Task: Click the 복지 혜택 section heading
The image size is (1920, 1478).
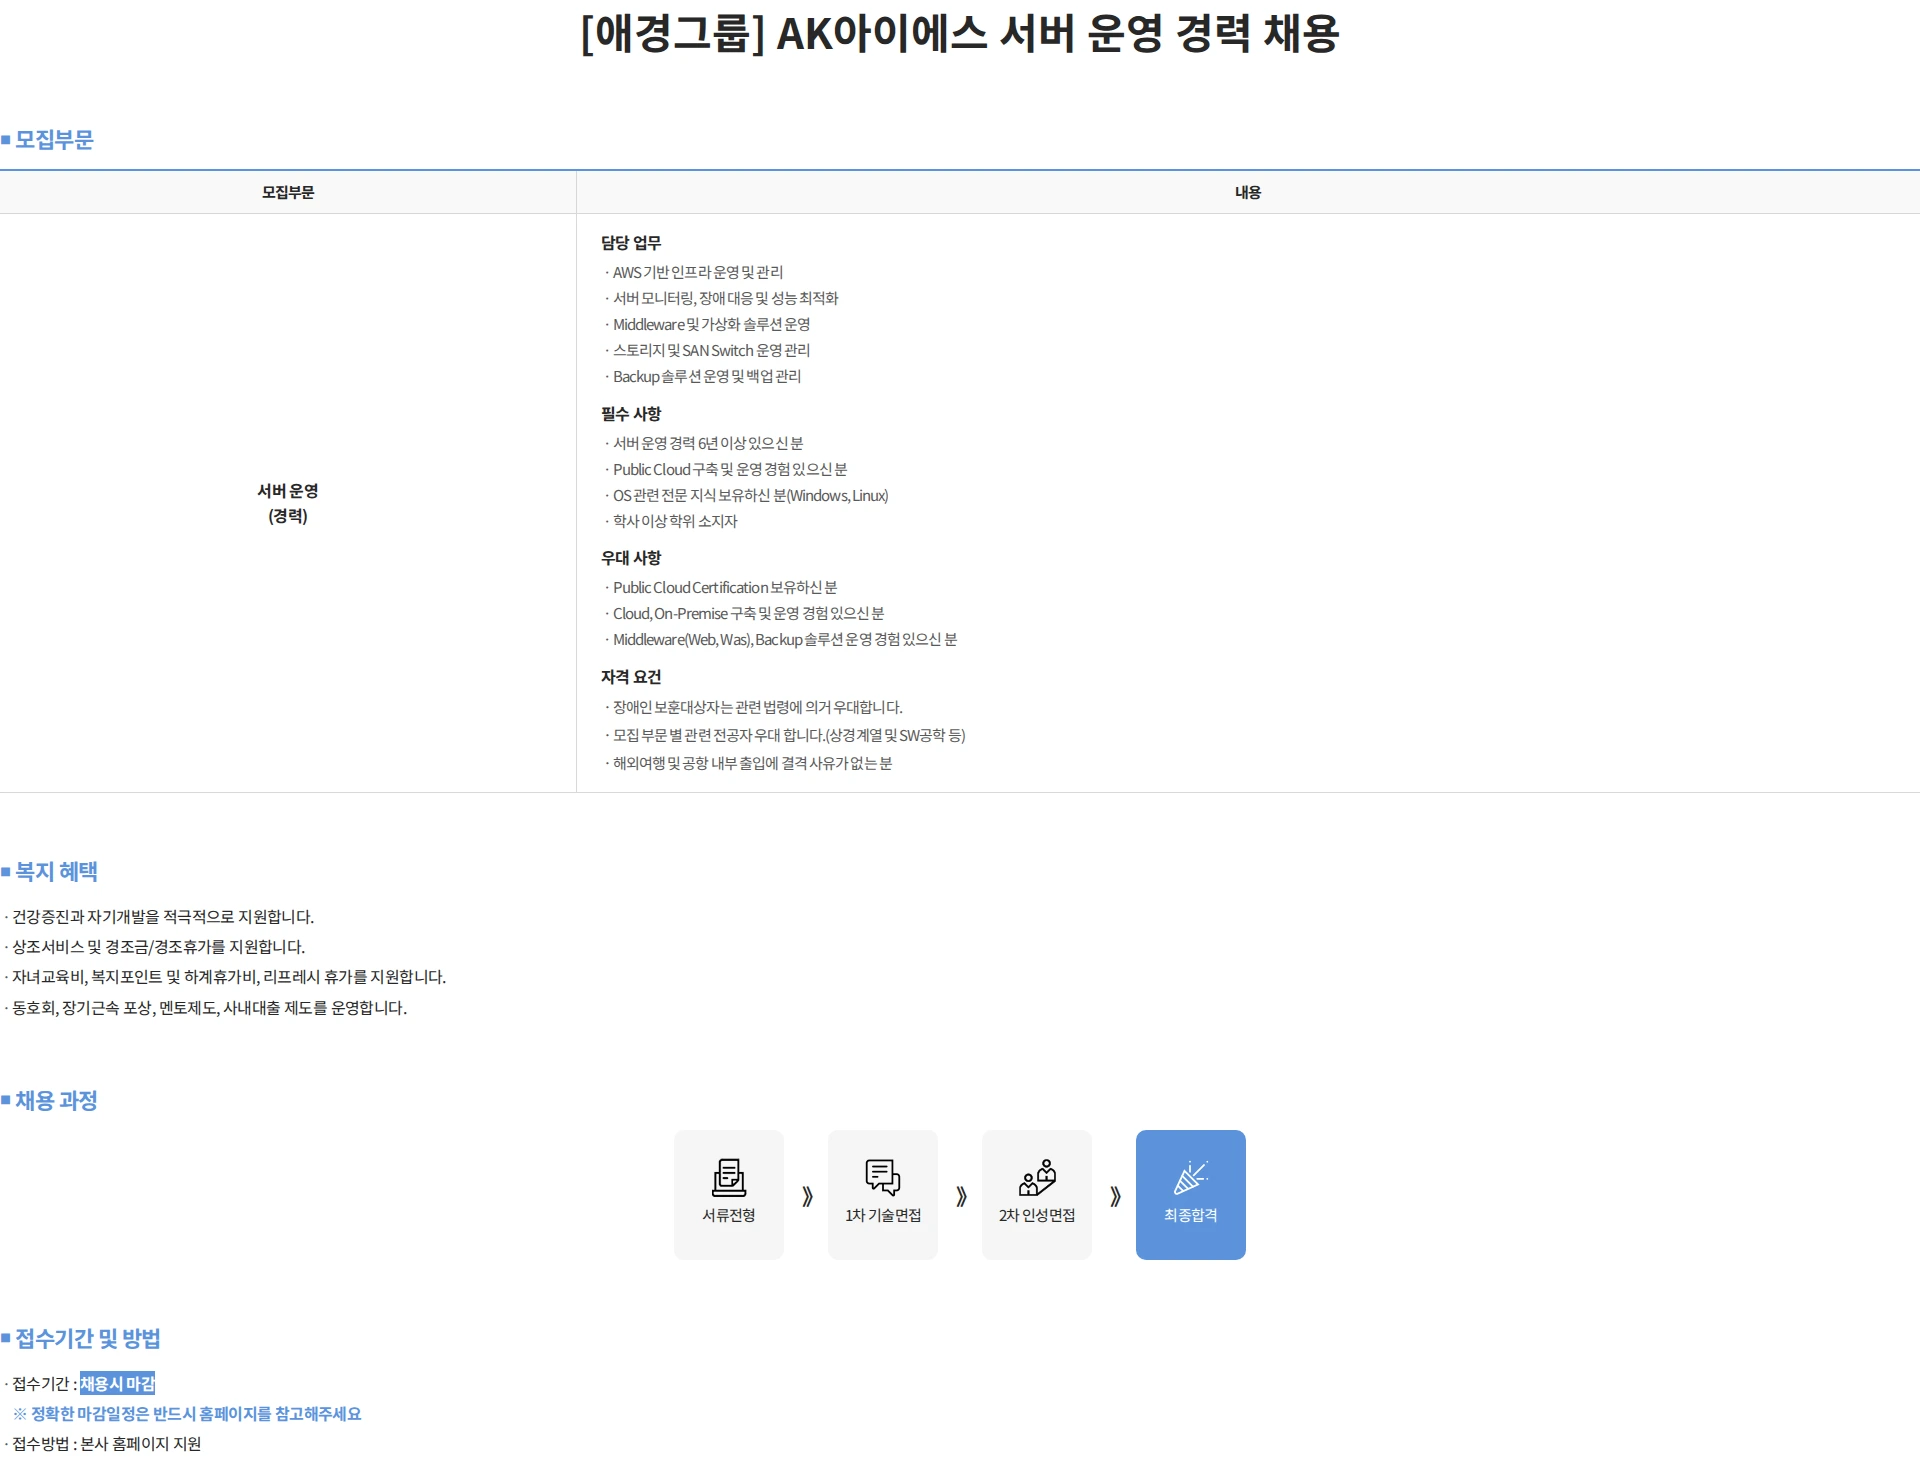Action: (x=56, y=872)
